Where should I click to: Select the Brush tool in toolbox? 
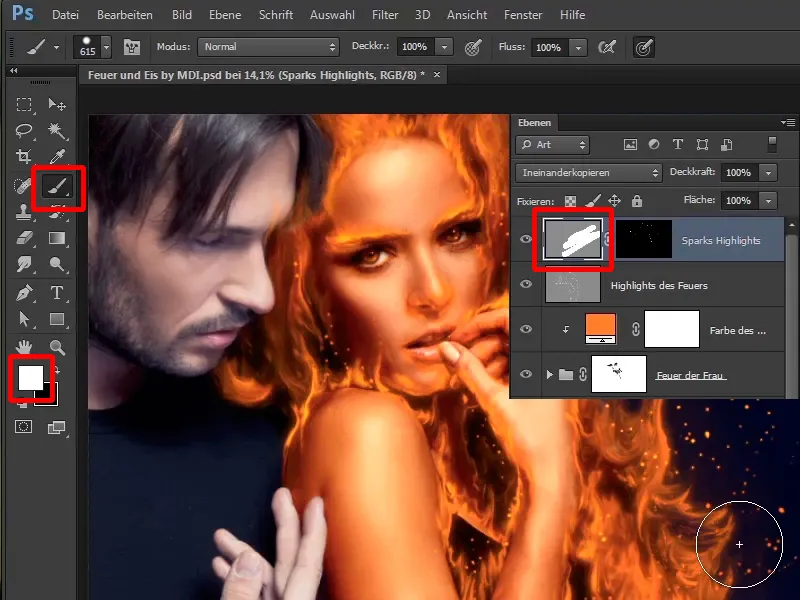click(56, 187)
